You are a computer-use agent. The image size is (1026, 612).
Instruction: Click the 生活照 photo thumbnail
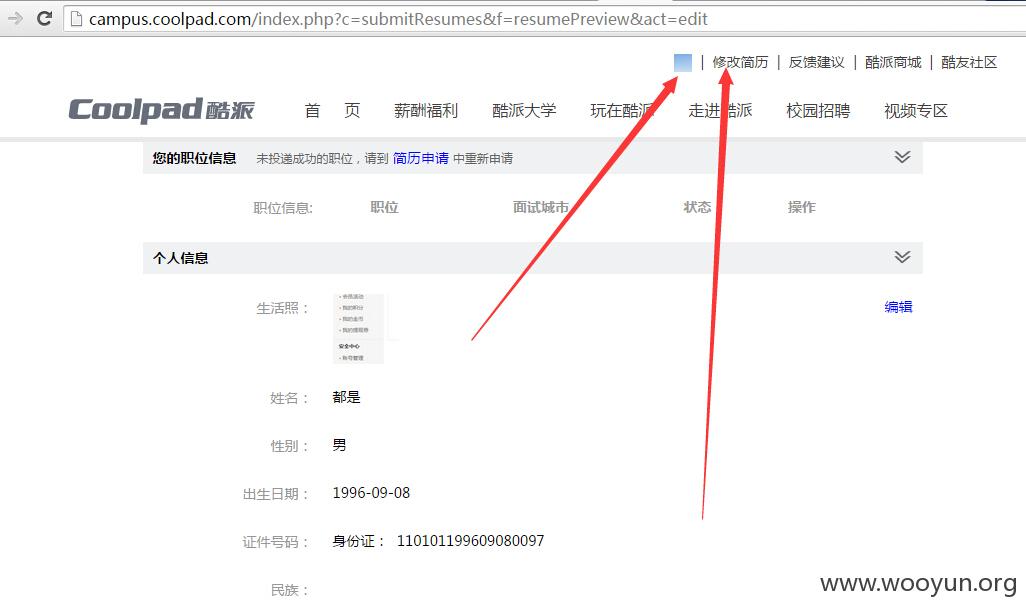point(358,329)
